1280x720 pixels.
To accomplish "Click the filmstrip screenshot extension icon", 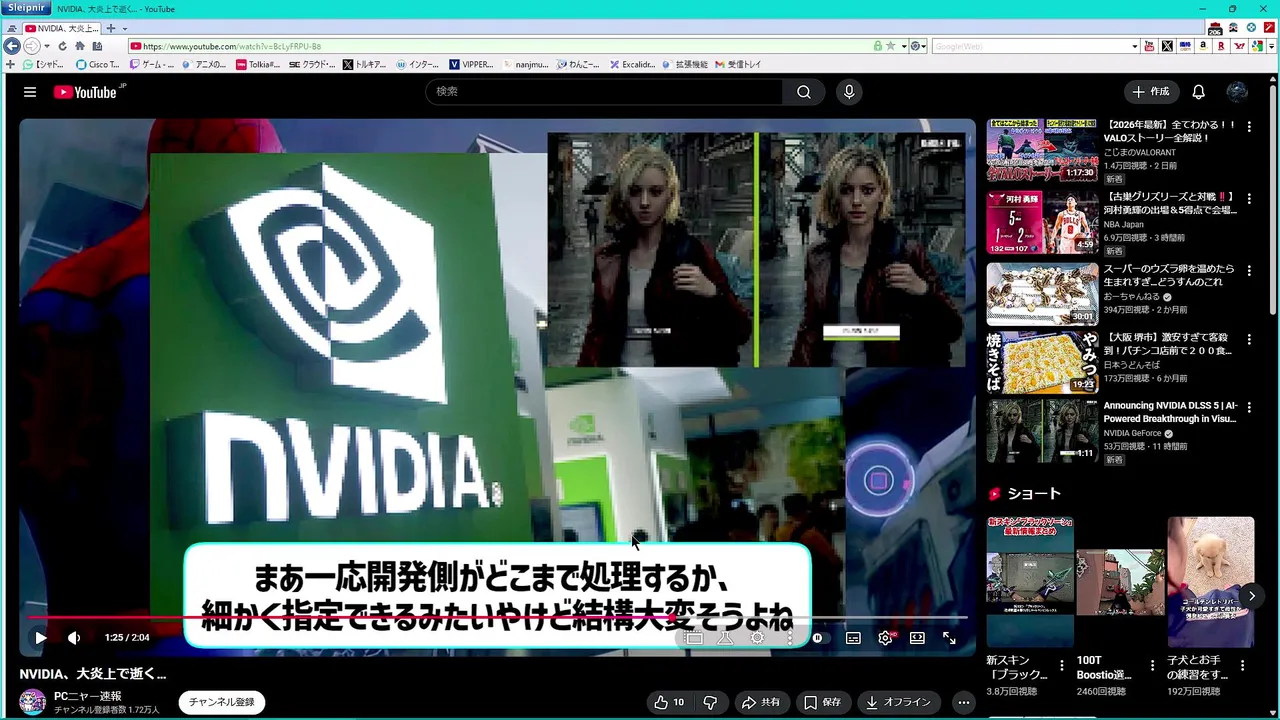I will point(694,637).
